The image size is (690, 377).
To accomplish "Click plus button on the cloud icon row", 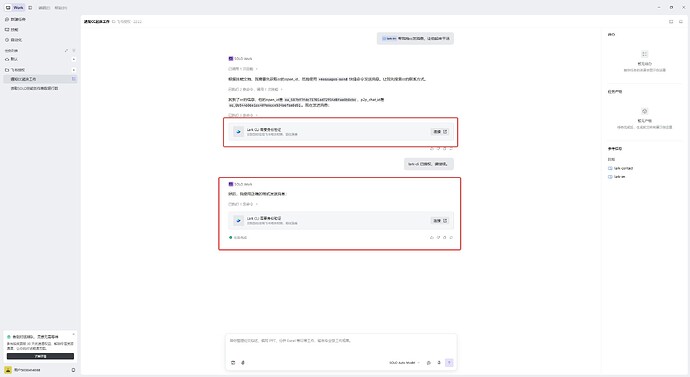I will point(73,59).
